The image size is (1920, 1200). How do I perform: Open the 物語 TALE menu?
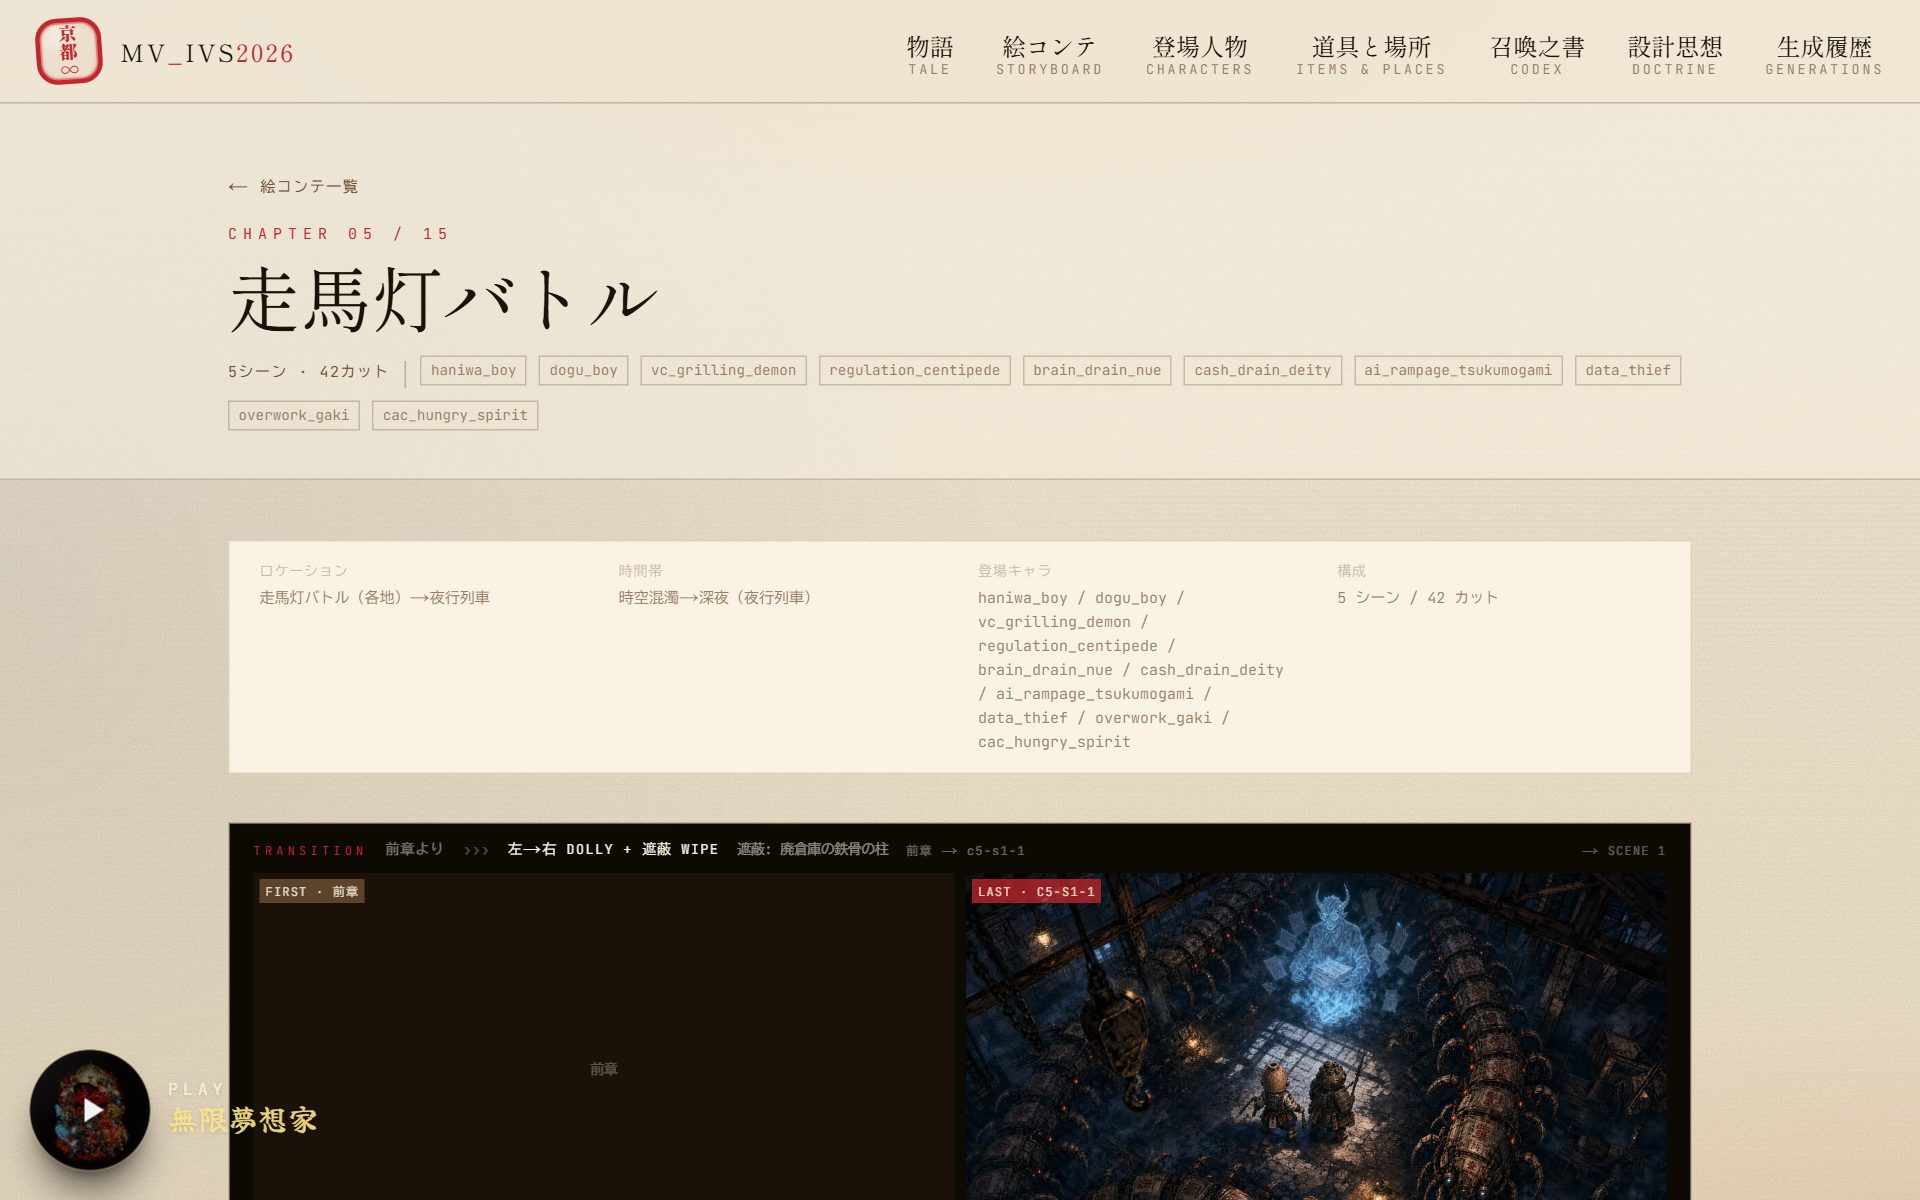929,55
